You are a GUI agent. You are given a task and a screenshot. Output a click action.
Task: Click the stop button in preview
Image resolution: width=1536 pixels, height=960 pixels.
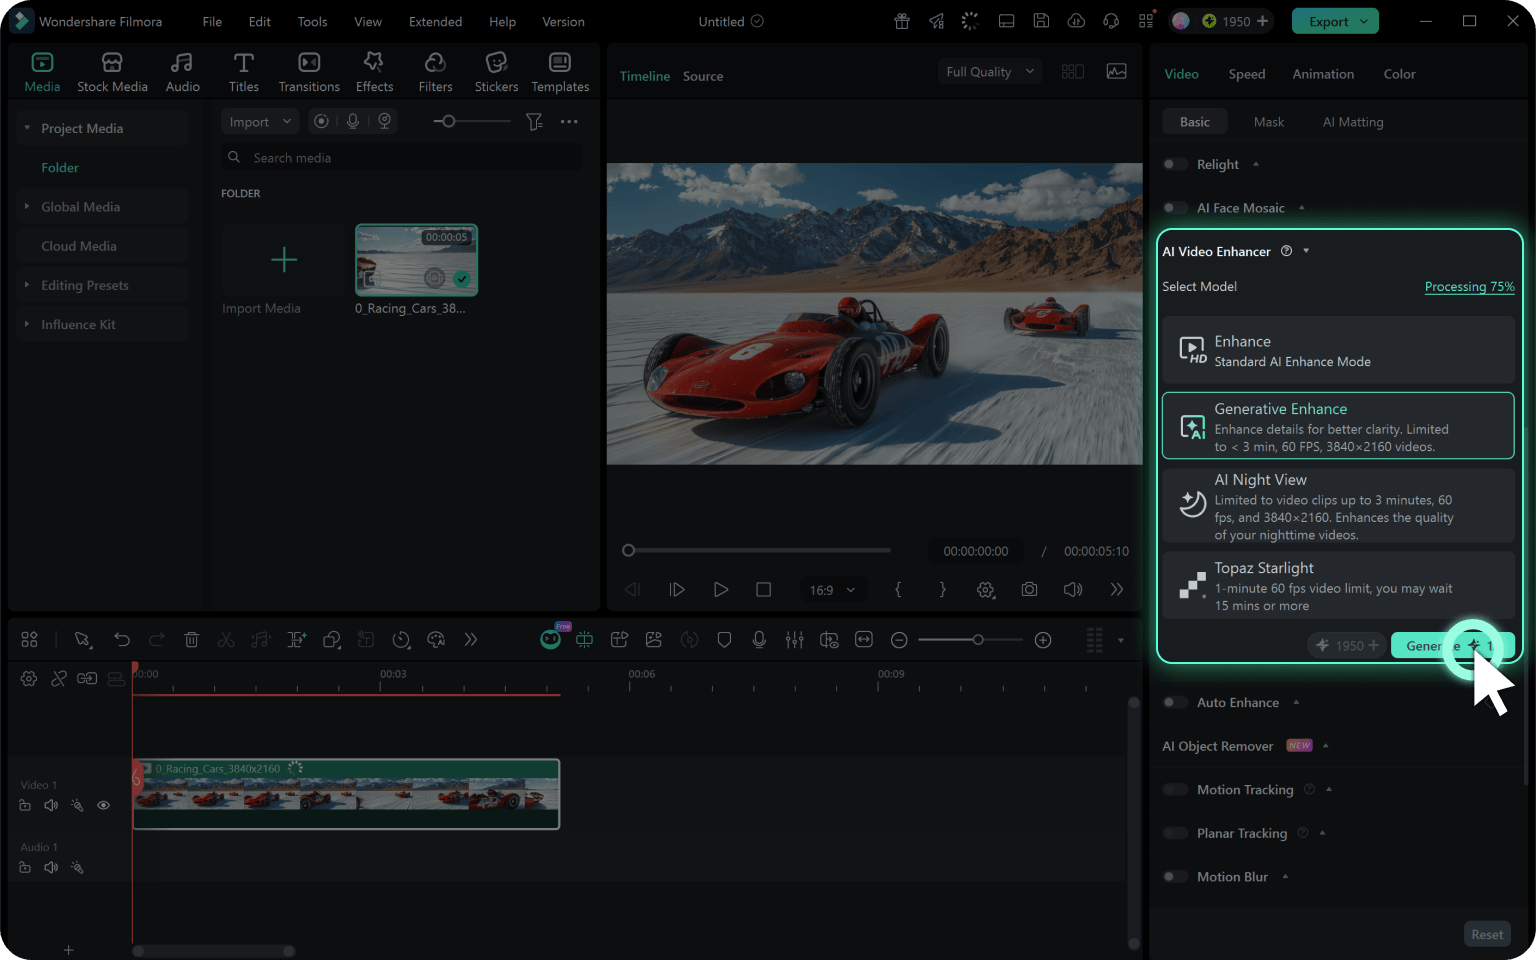763,590
